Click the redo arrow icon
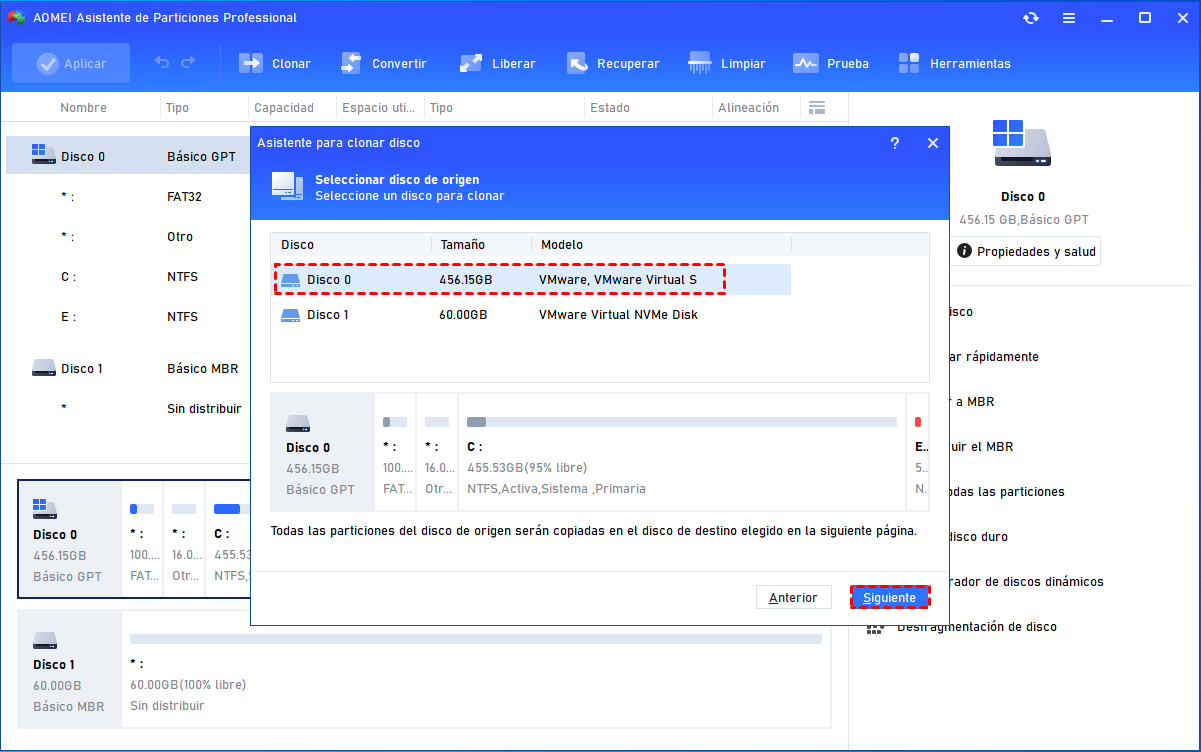Image resolution: width=1201 pixels, height=752 pixels. pyautogui.click(x=188, y=63)
